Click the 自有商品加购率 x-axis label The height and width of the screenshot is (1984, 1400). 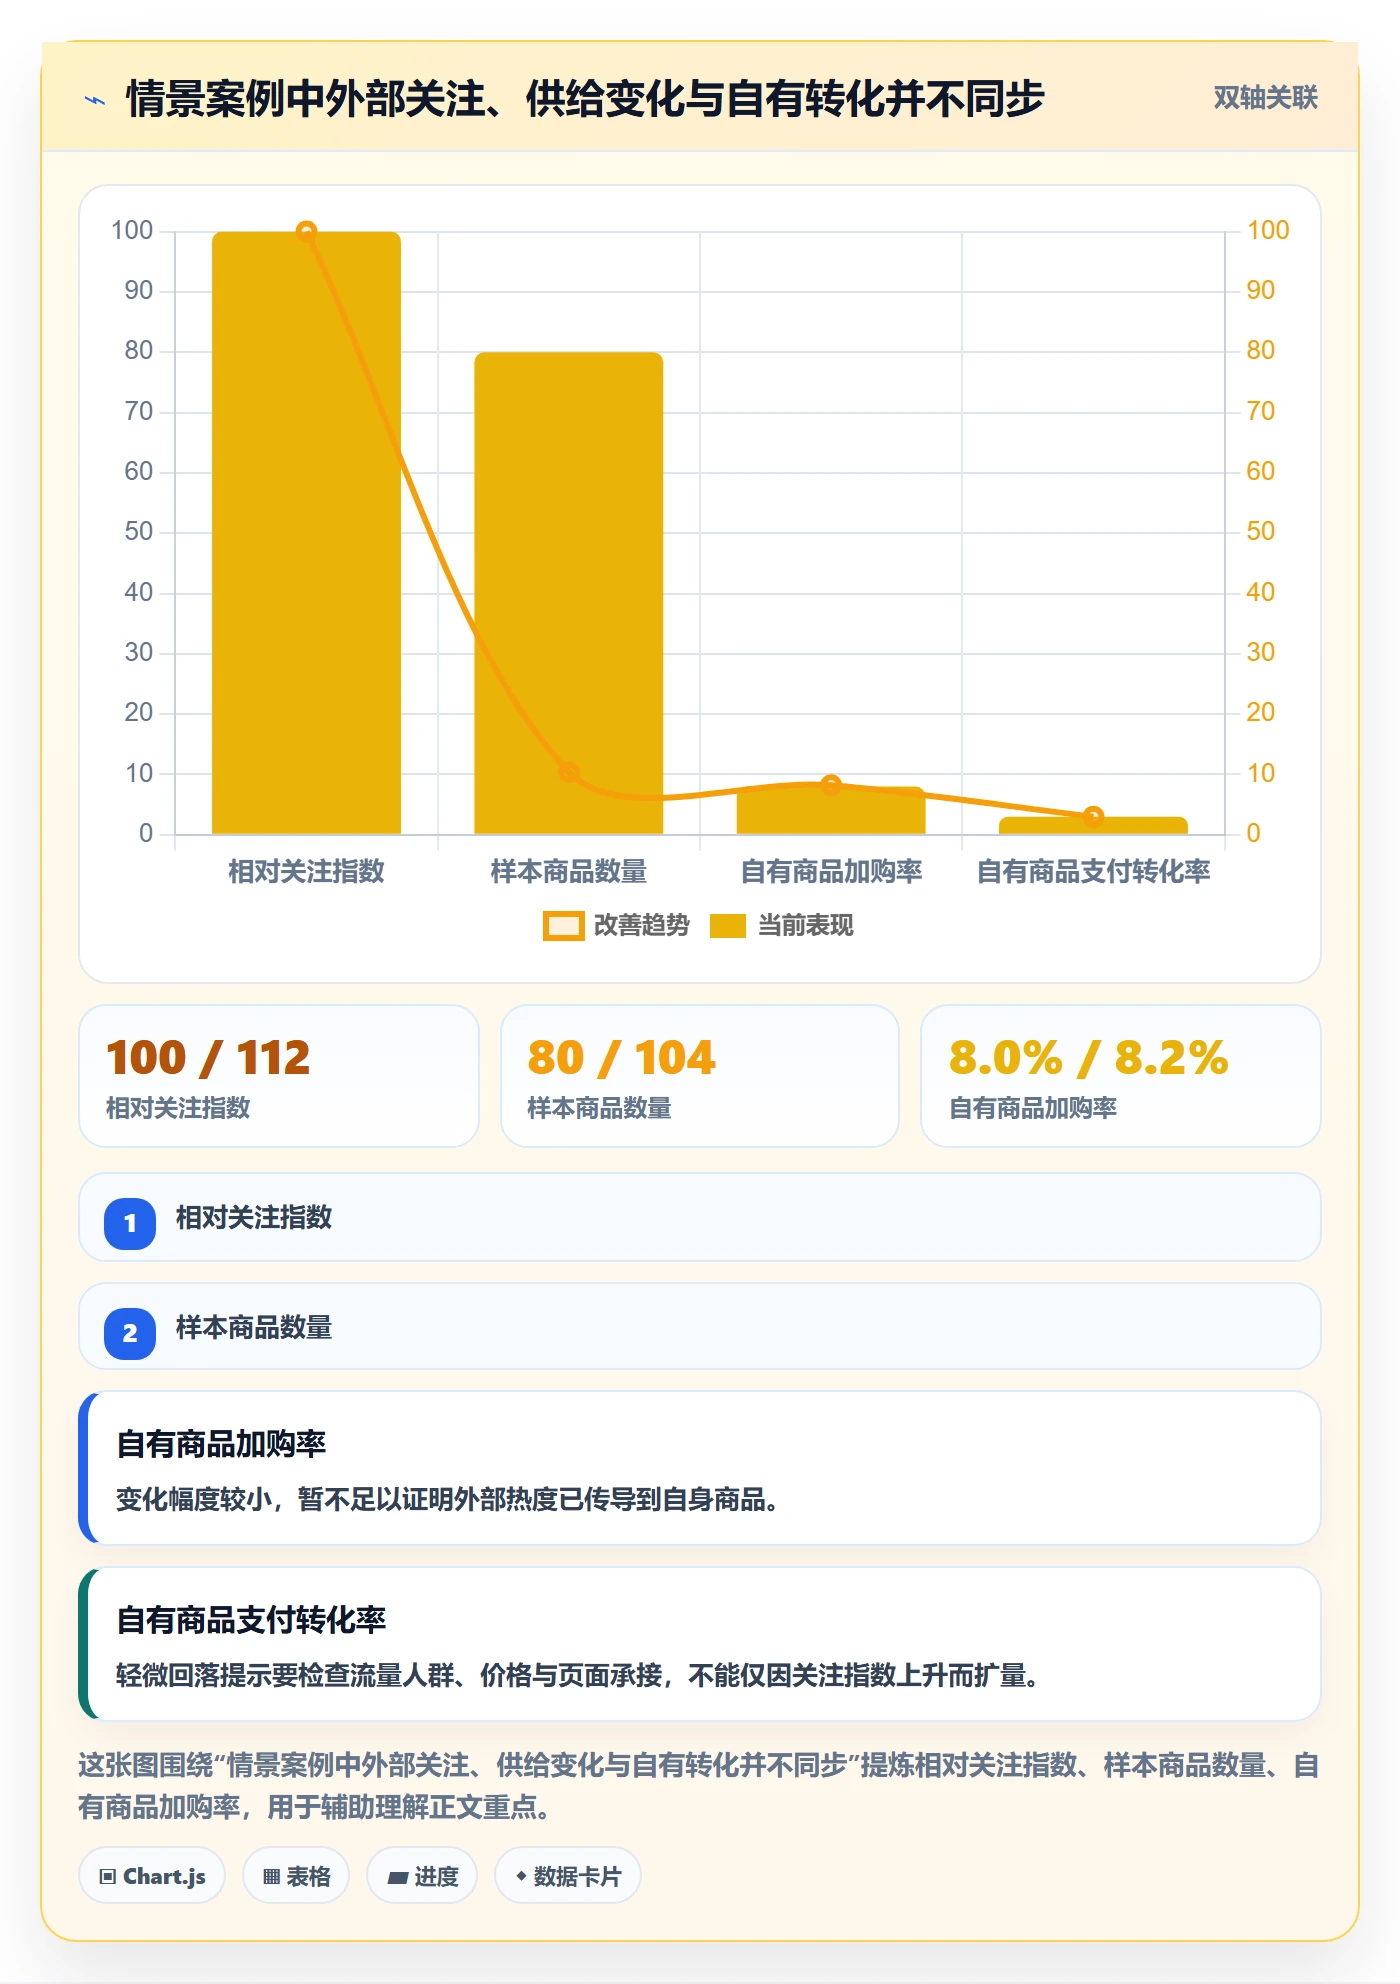(831, 872)
